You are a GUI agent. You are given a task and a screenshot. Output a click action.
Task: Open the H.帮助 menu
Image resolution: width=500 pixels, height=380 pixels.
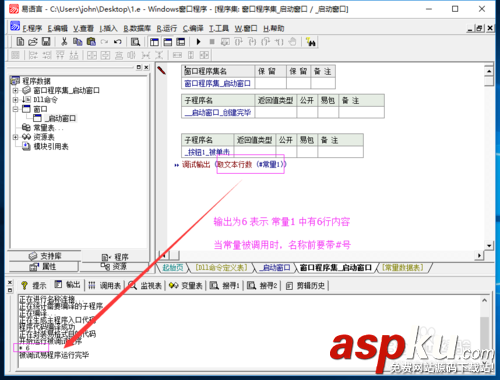[273, 28]
